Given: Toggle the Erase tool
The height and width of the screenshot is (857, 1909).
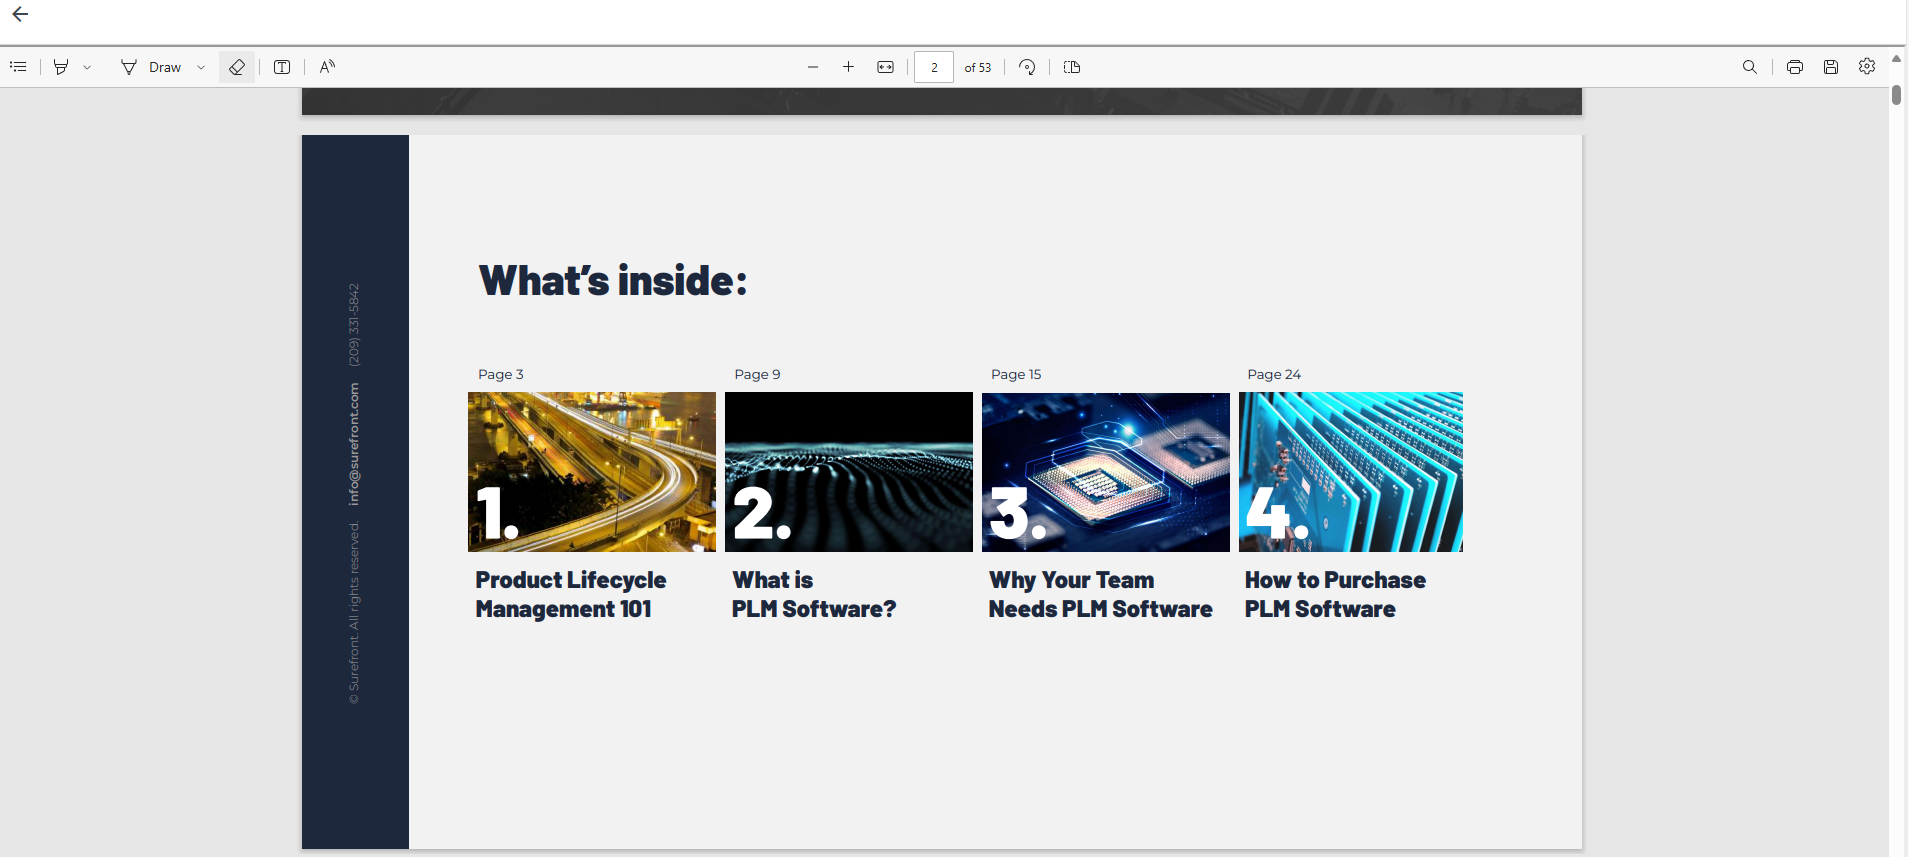Looking at the screenshot, I should pos(237,67).
